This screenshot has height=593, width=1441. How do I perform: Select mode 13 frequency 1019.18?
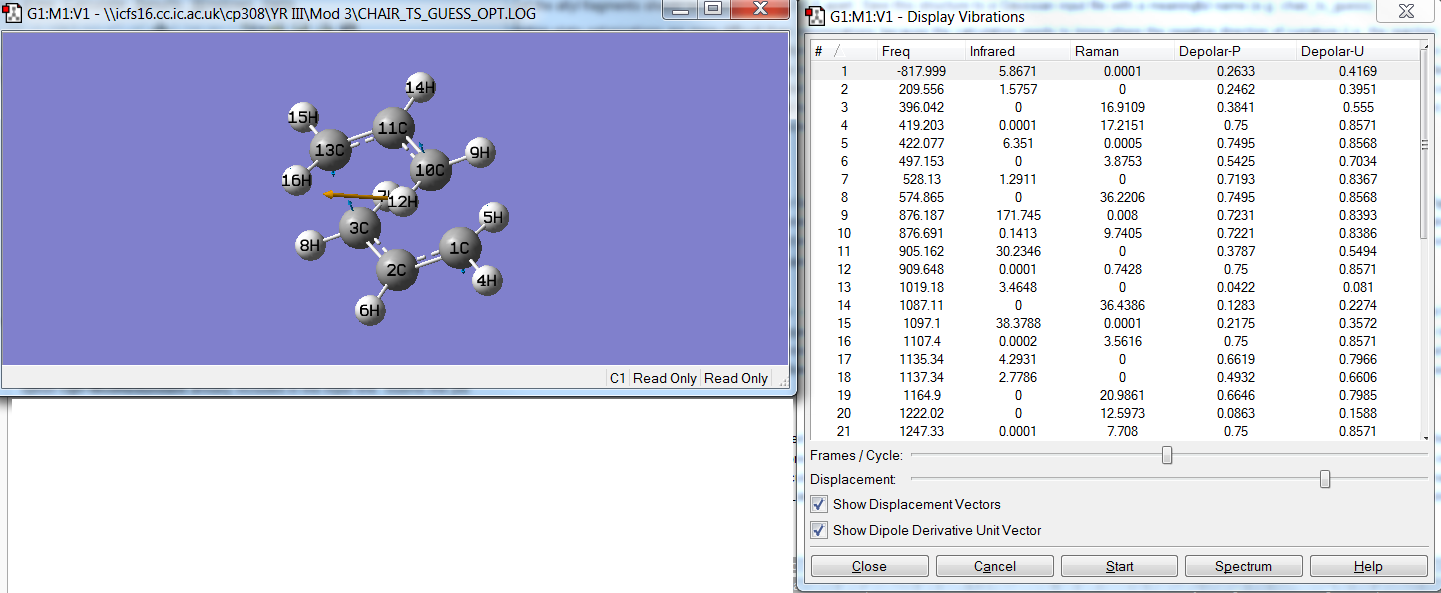[1115, 287]
